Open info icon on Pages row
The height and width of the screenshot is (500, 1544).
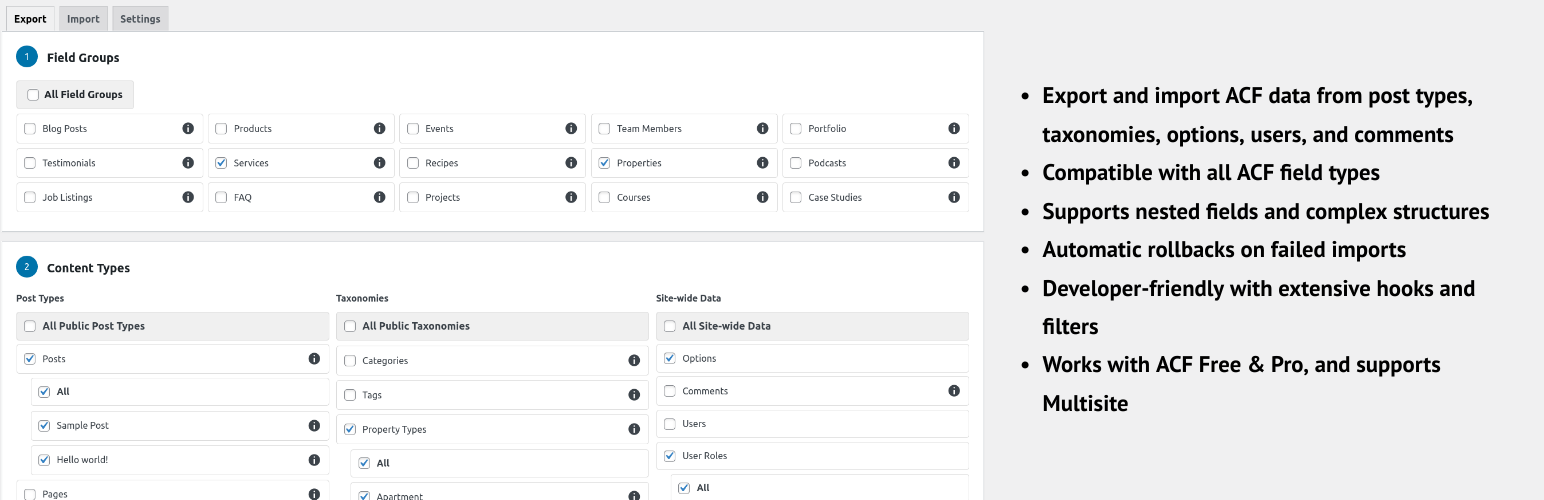(x=314, y=494)
